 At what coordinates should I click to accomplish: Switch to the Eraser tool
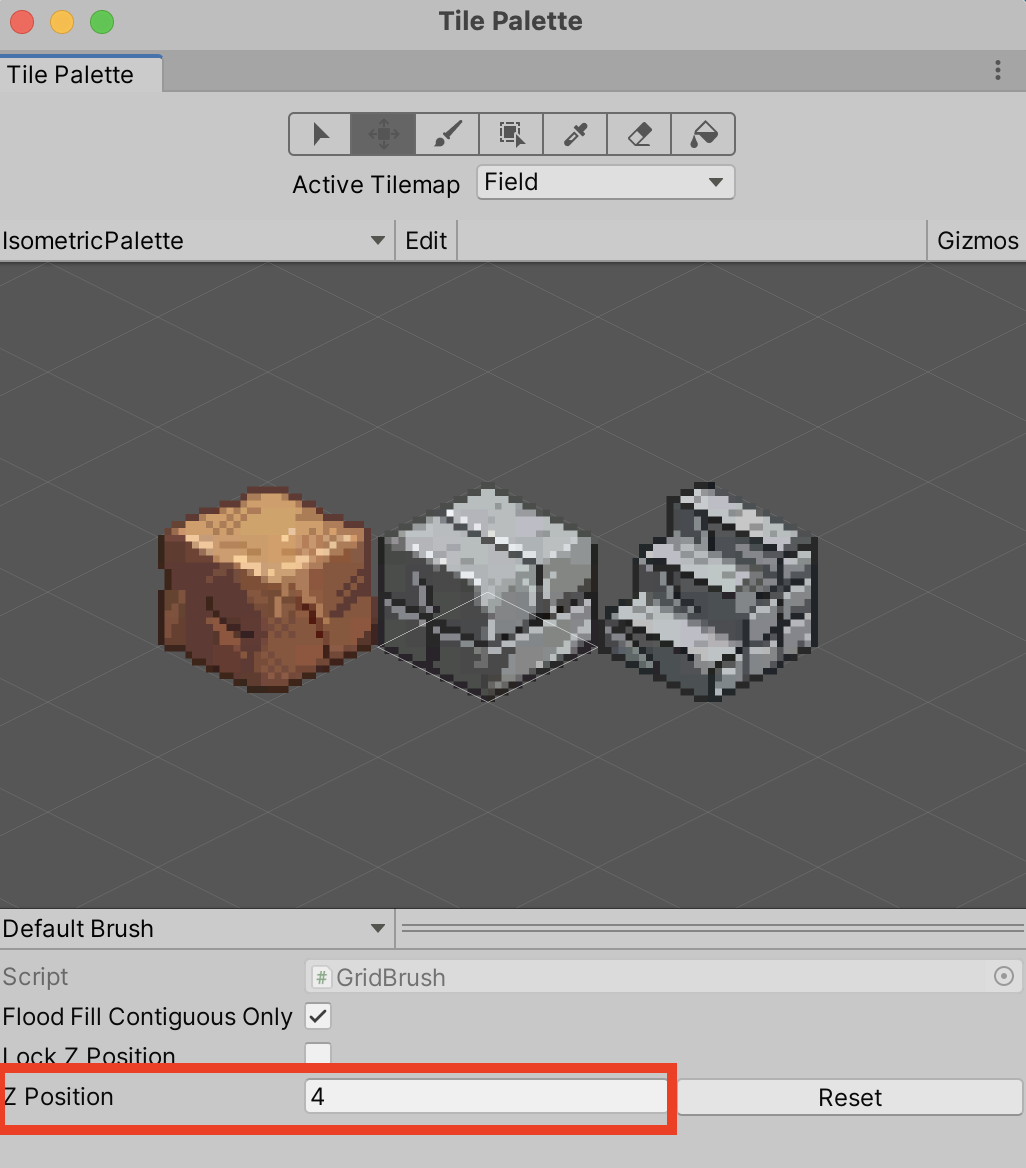[x=639, y=134]
